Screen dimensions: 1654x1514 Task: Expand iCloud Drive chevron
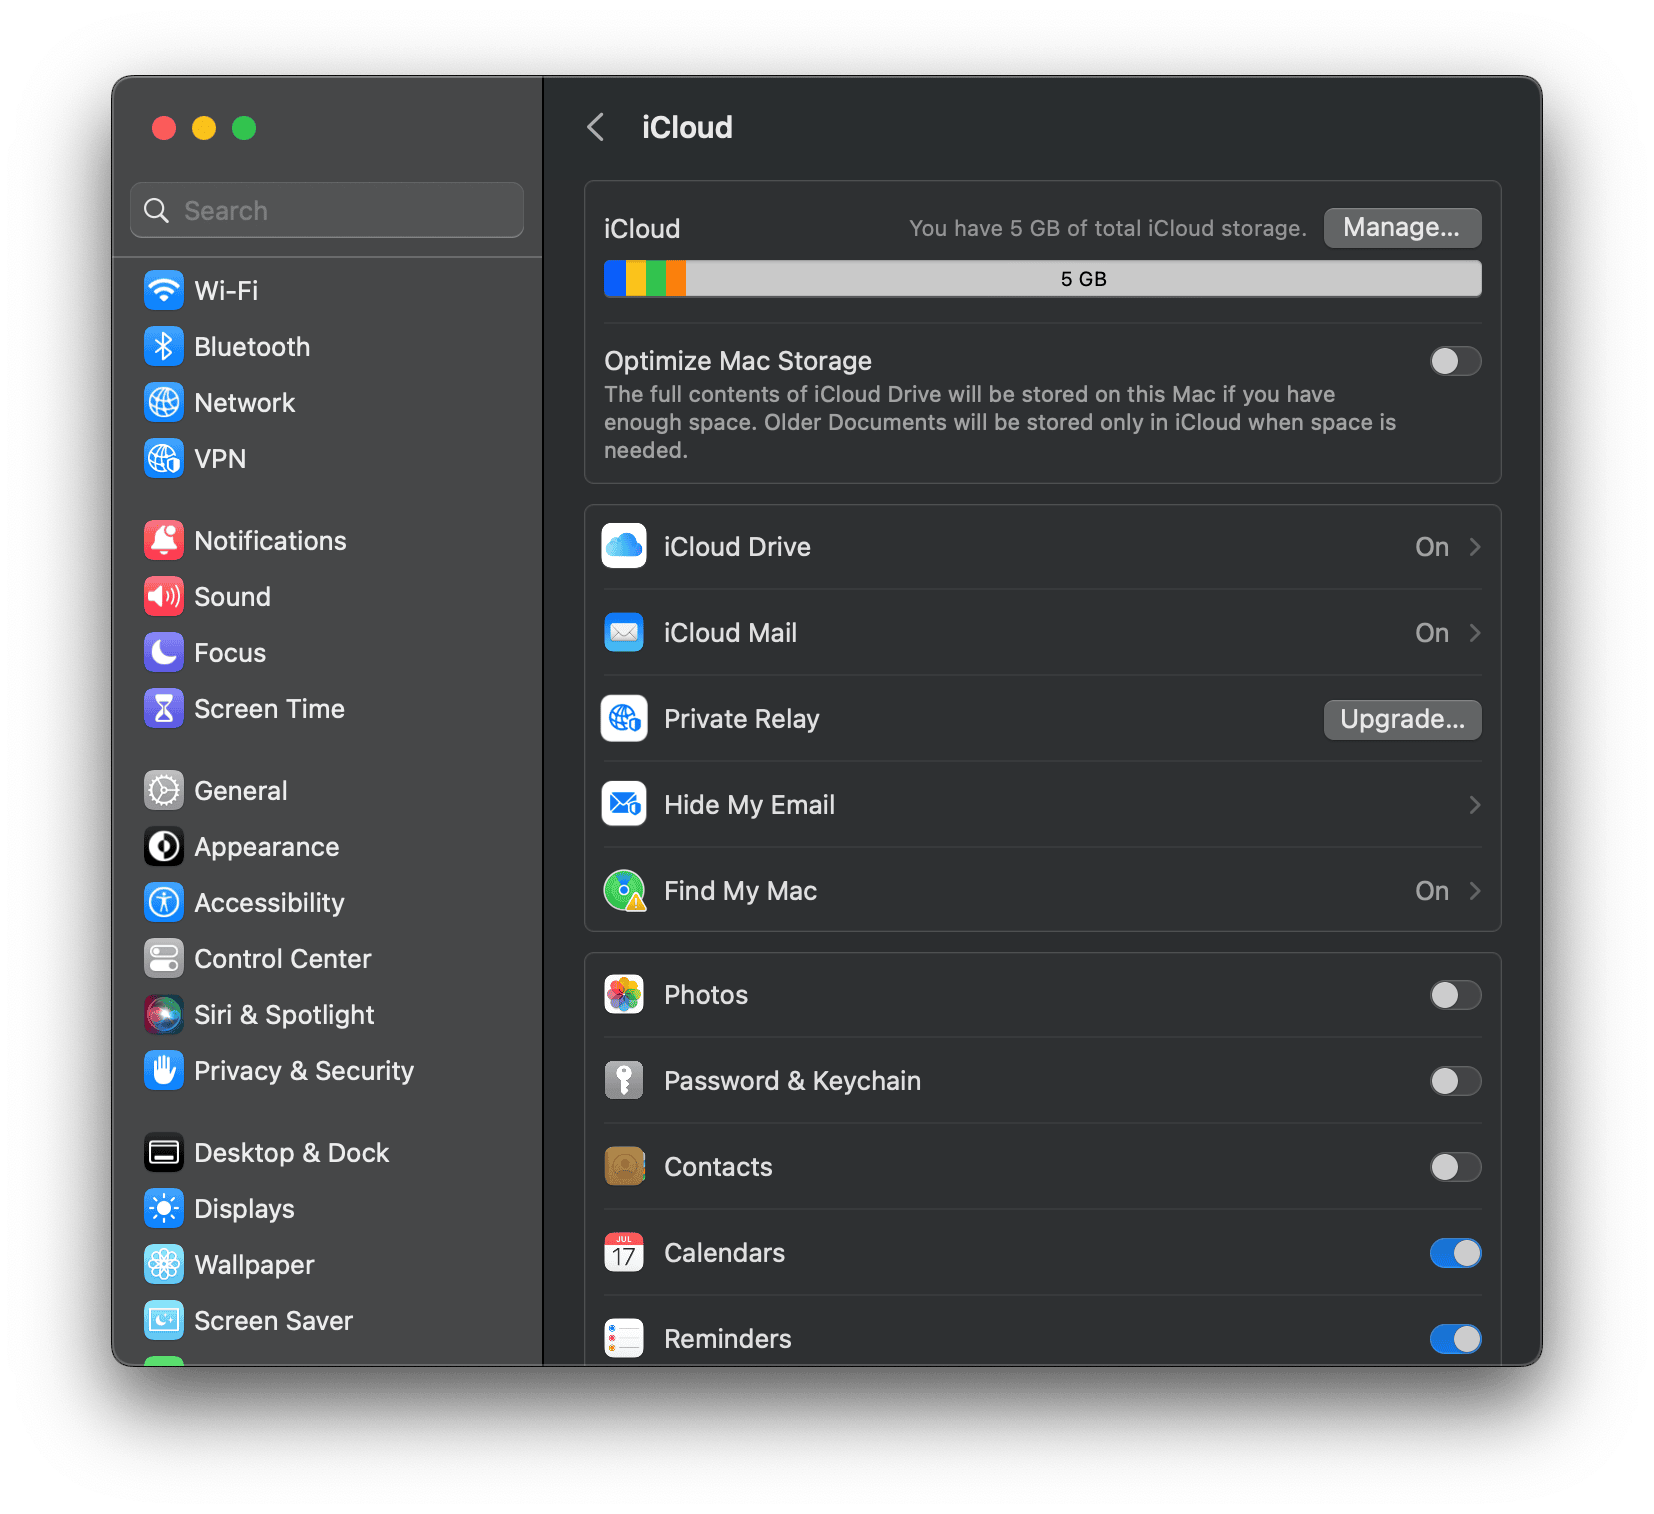[1475, 547]
